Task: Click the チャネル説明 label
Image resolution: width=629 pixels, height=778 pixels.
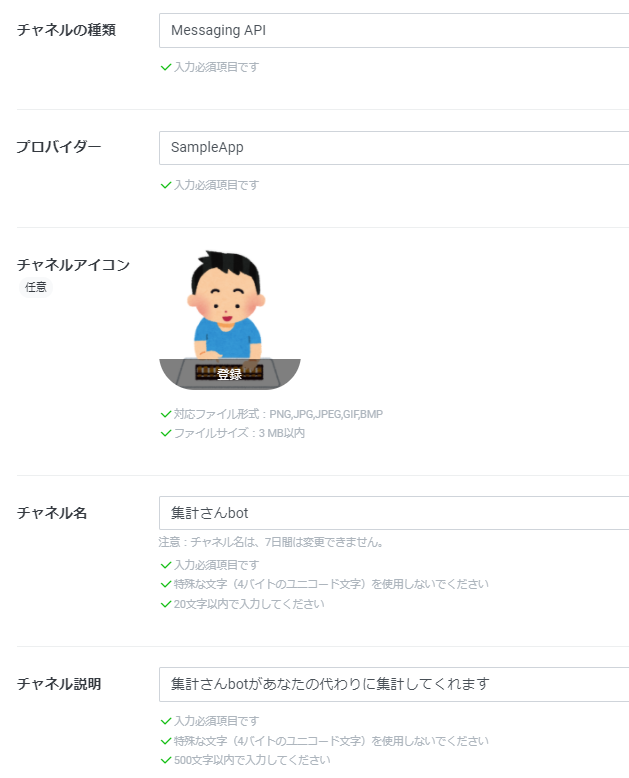Action: [59, 684]
